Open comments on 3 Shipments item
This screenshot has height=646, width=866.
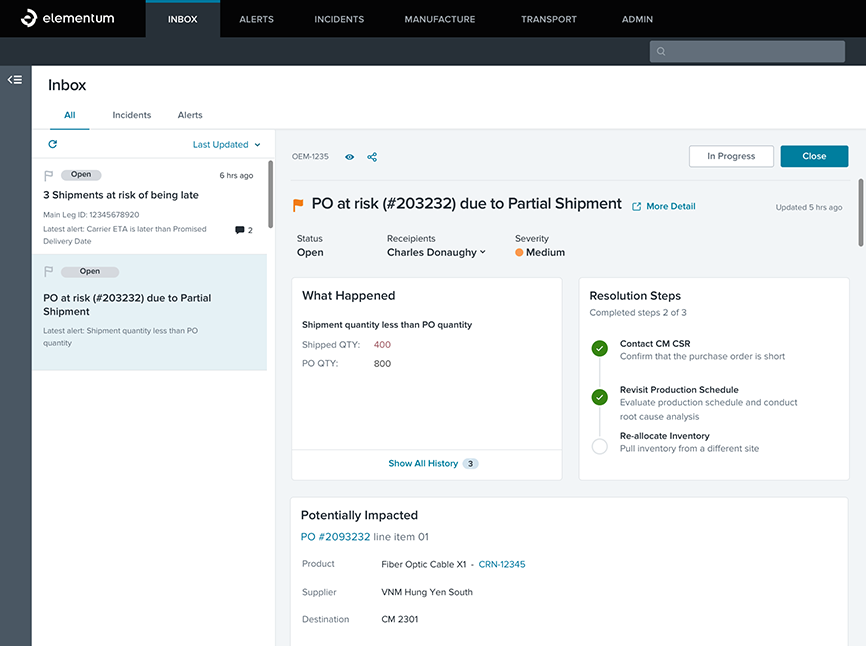coord(244,230)
